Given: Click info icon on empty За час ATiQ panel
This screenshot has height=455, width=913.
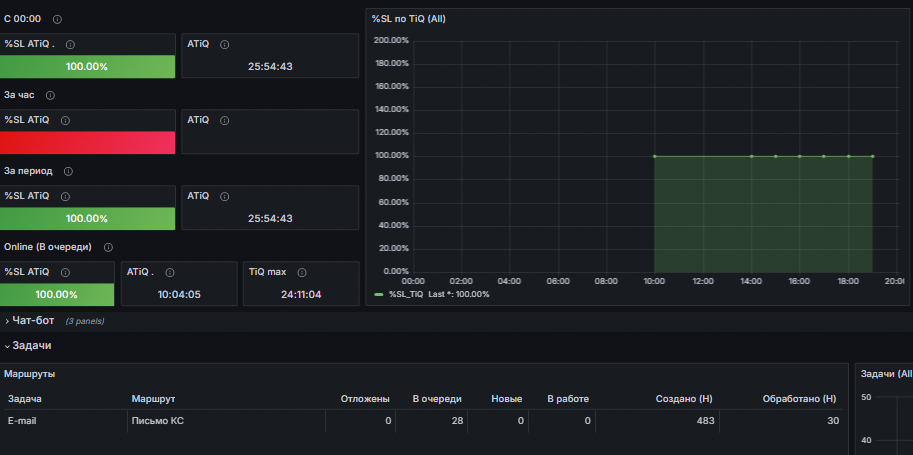Looking at the screenshot, I should (224, 121).
